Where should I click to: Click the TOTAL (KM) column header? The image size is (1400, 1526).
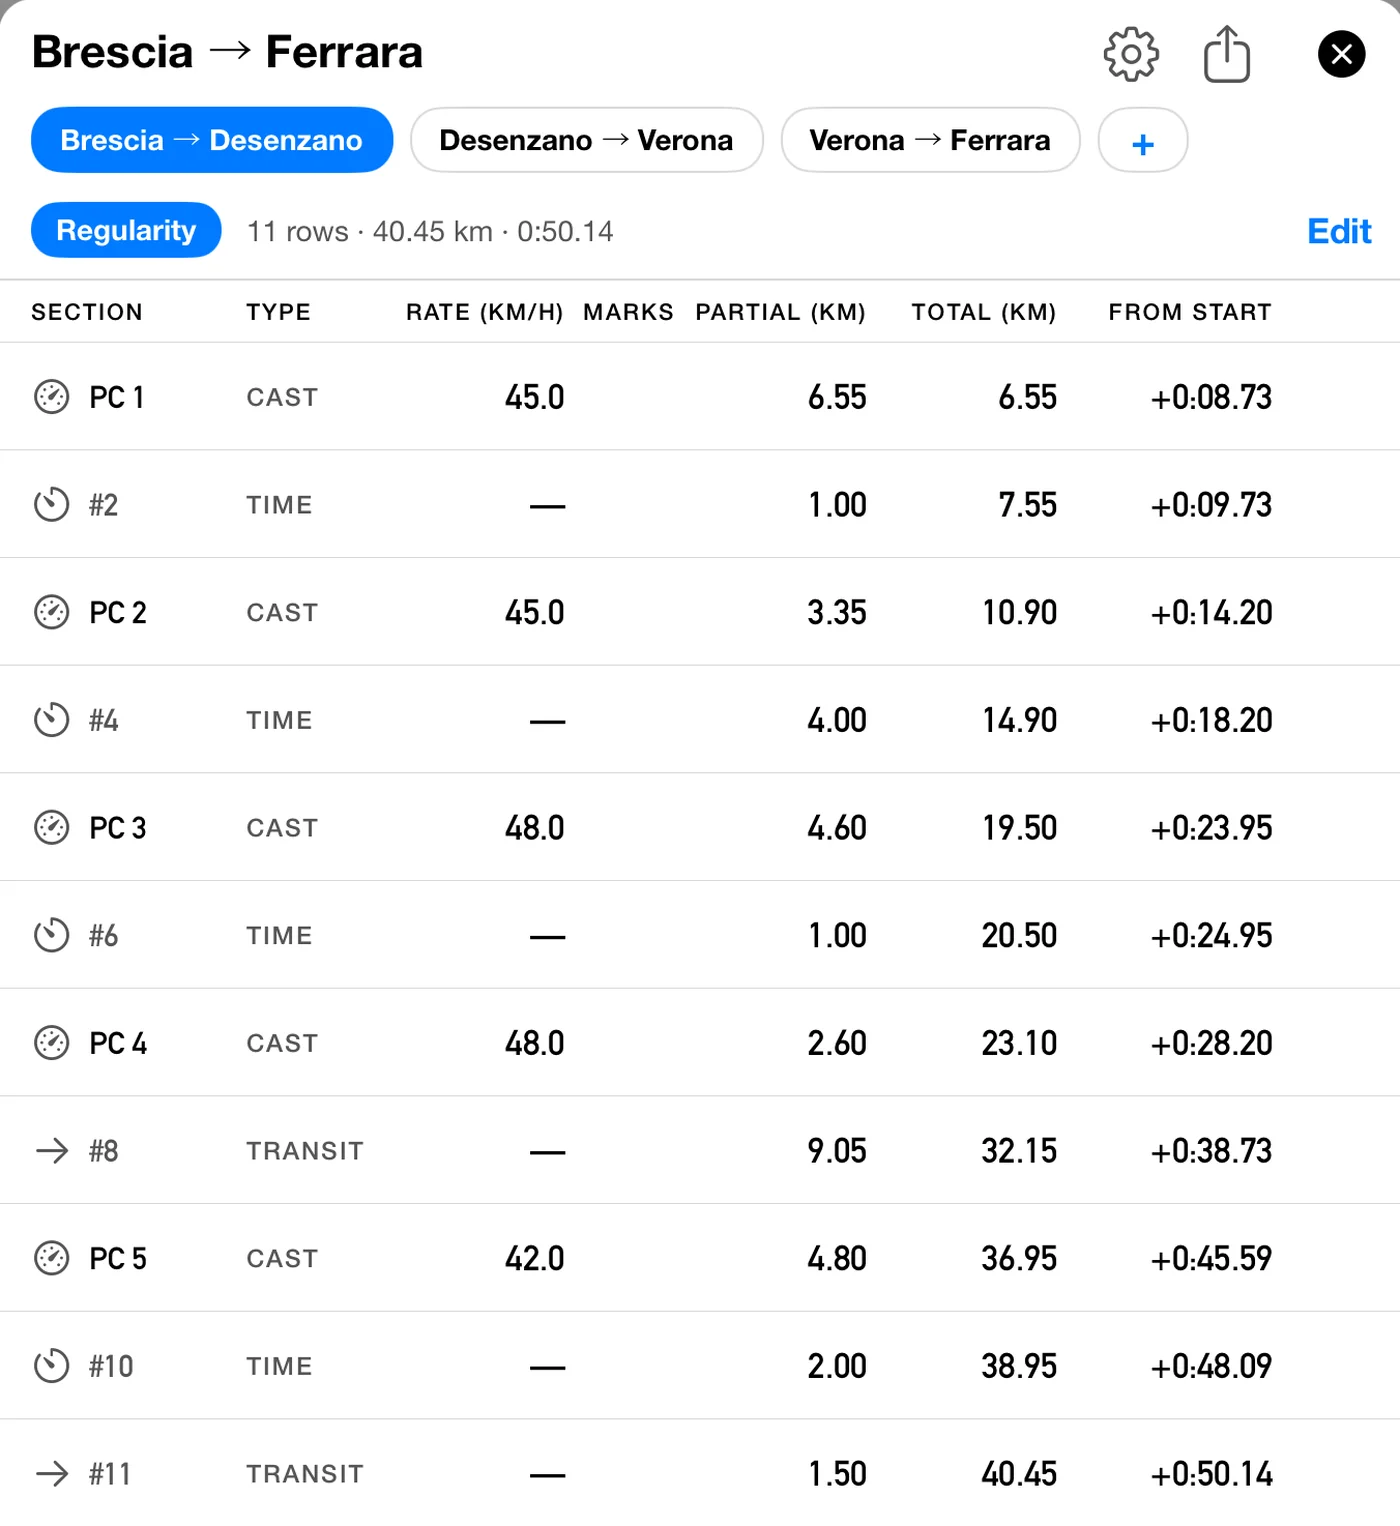click(984, 312)
